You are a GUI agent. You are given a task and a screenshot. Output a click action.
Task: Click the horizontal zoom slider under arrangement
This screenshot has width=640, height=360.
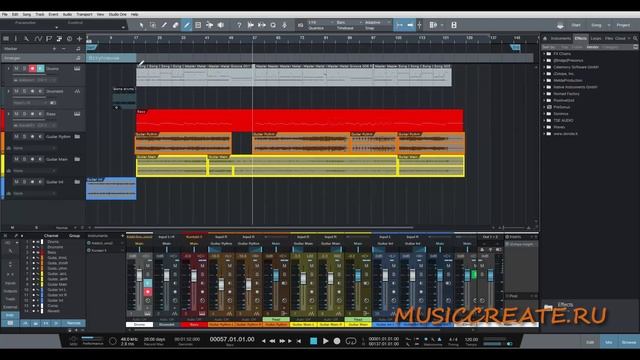coord(514,227)
